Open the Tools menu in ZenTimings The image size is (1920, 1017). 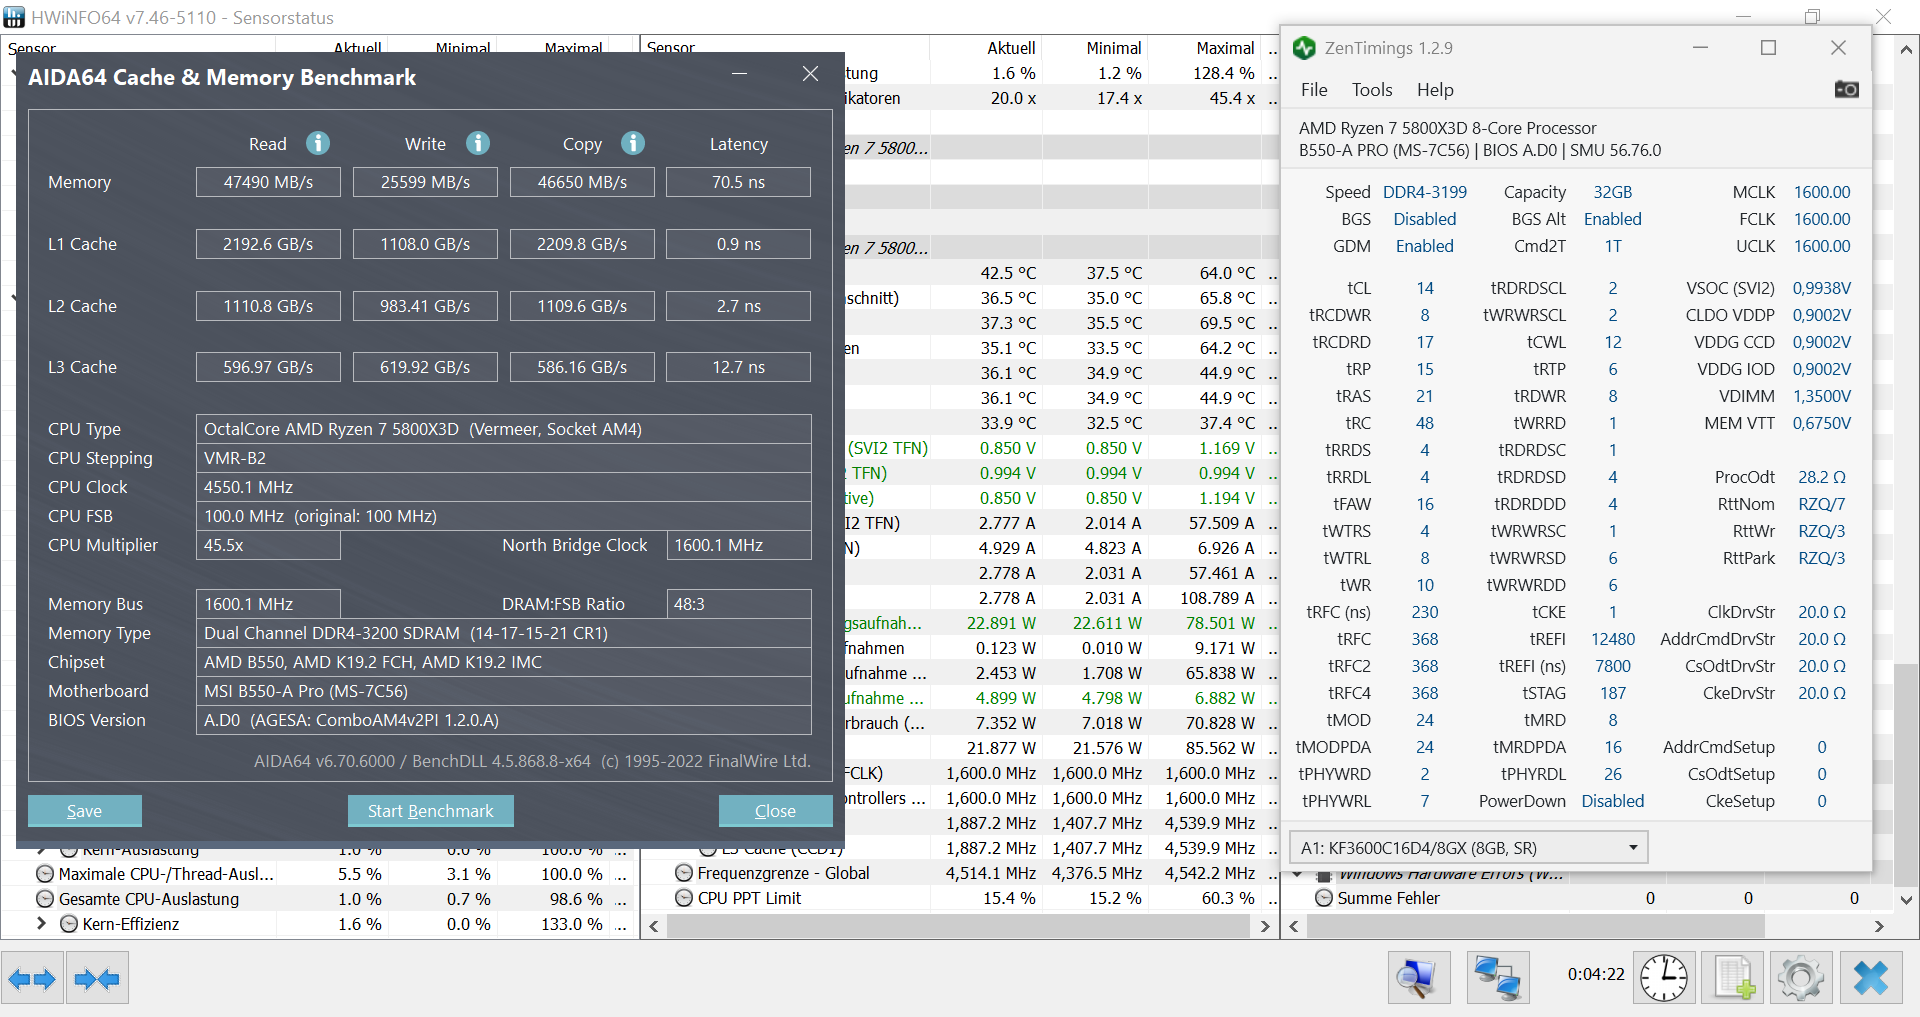click(1371, 89)
